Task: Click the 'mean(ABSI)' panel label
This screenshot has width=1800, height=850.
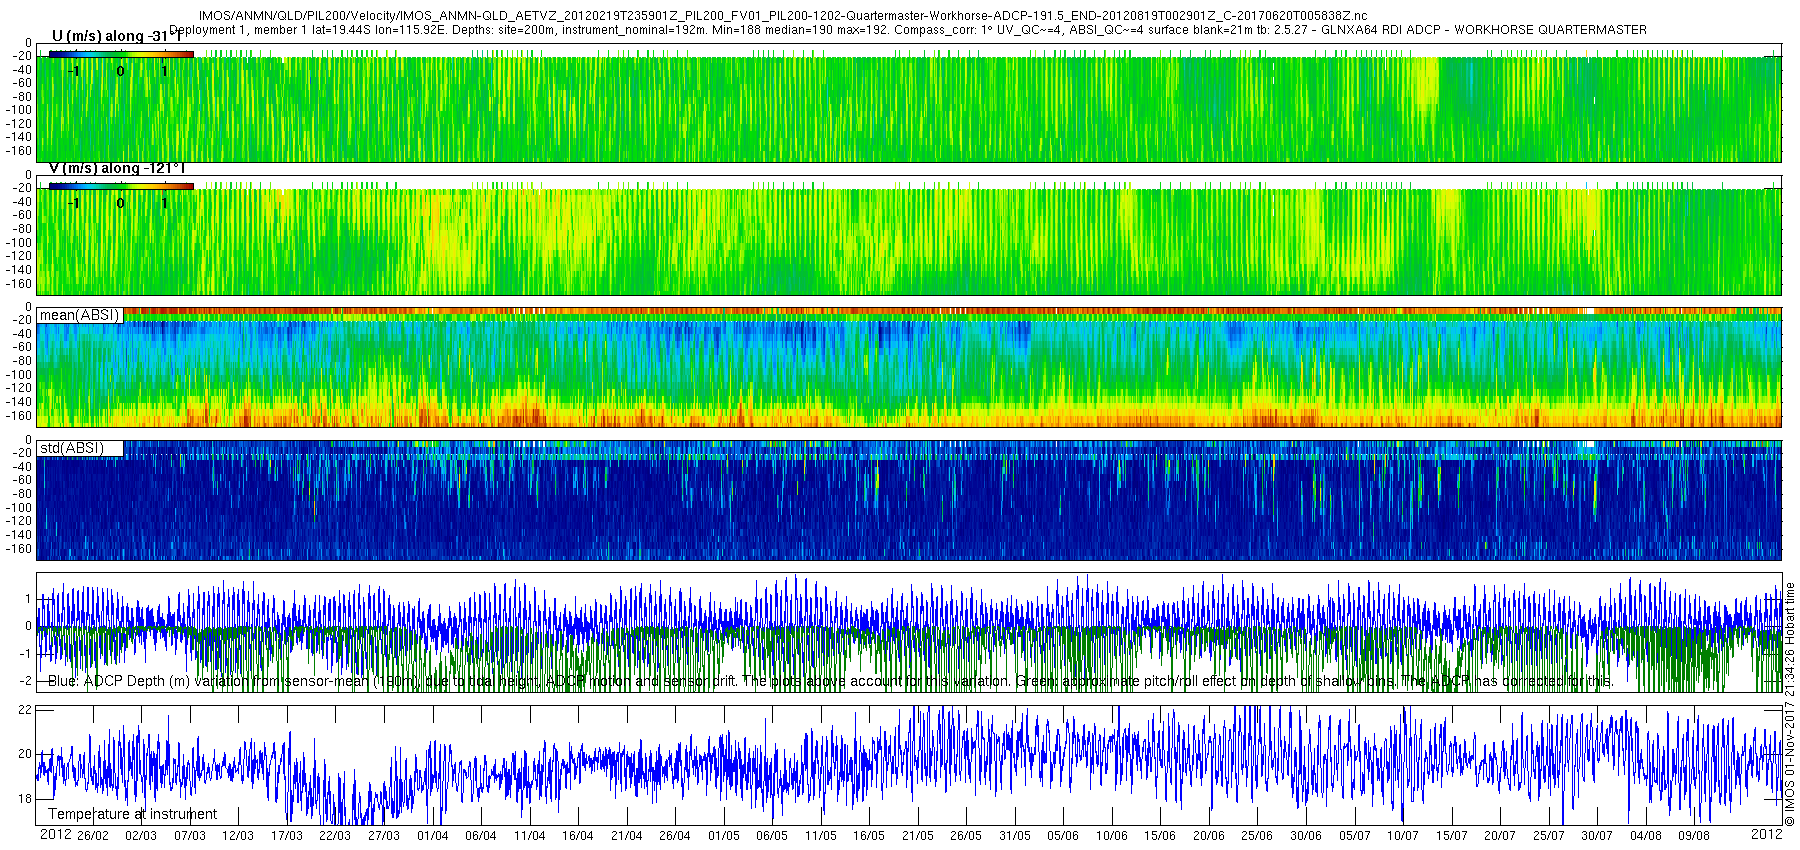Action: click(x=79, y=315)
